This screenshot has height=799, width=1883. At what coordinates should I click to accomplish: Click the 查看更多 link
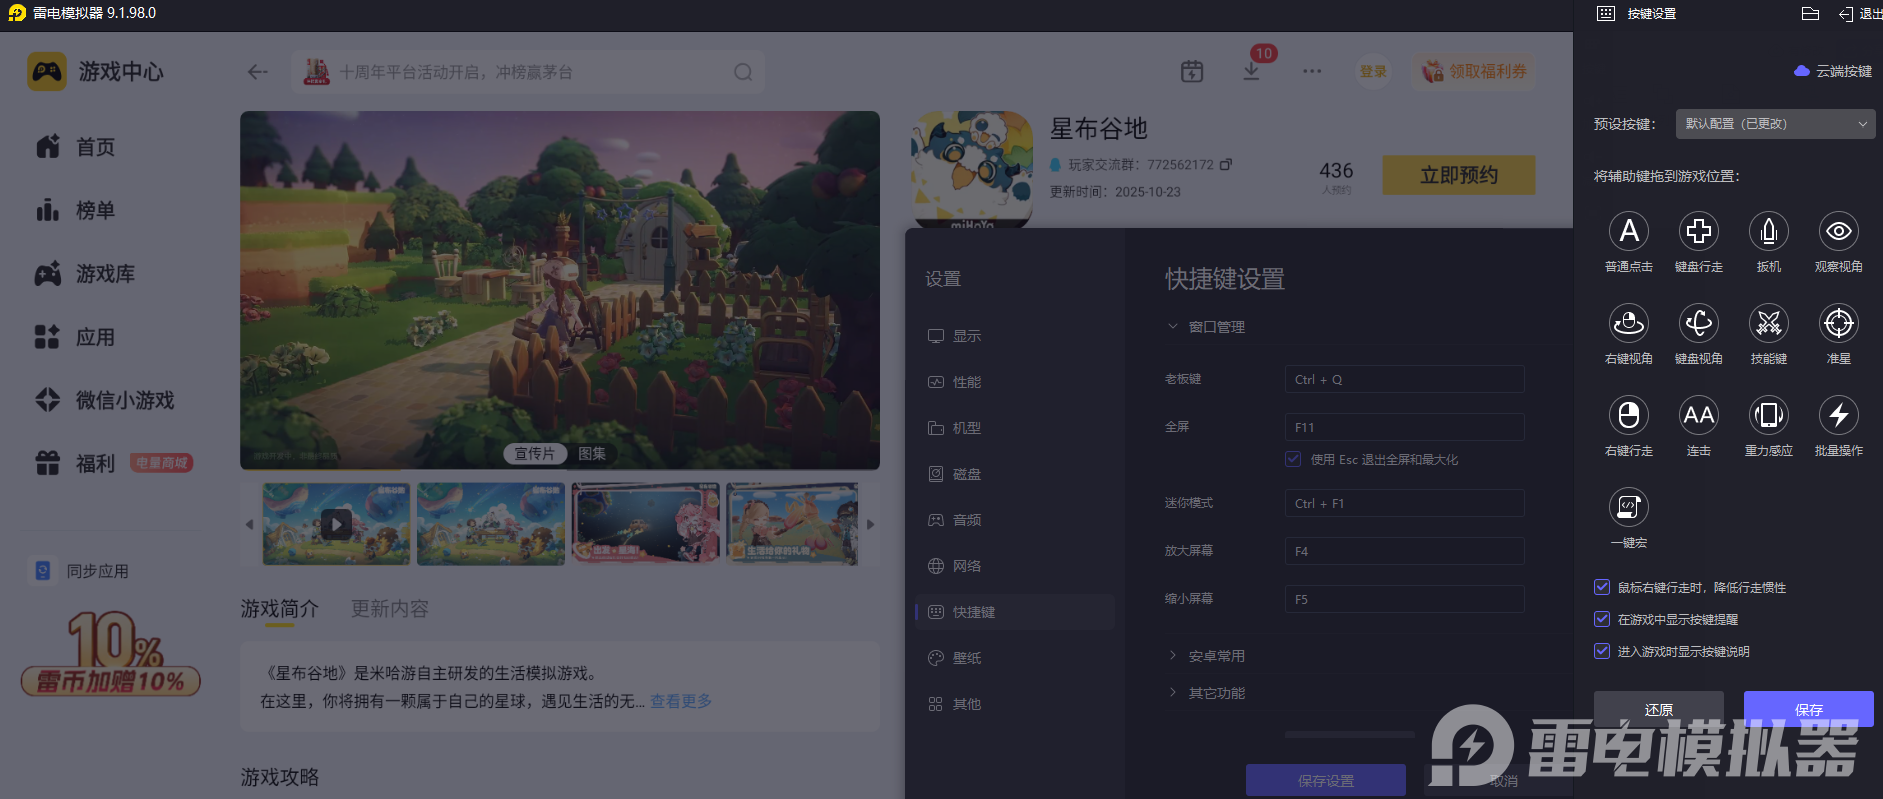[x=681, y=701]
